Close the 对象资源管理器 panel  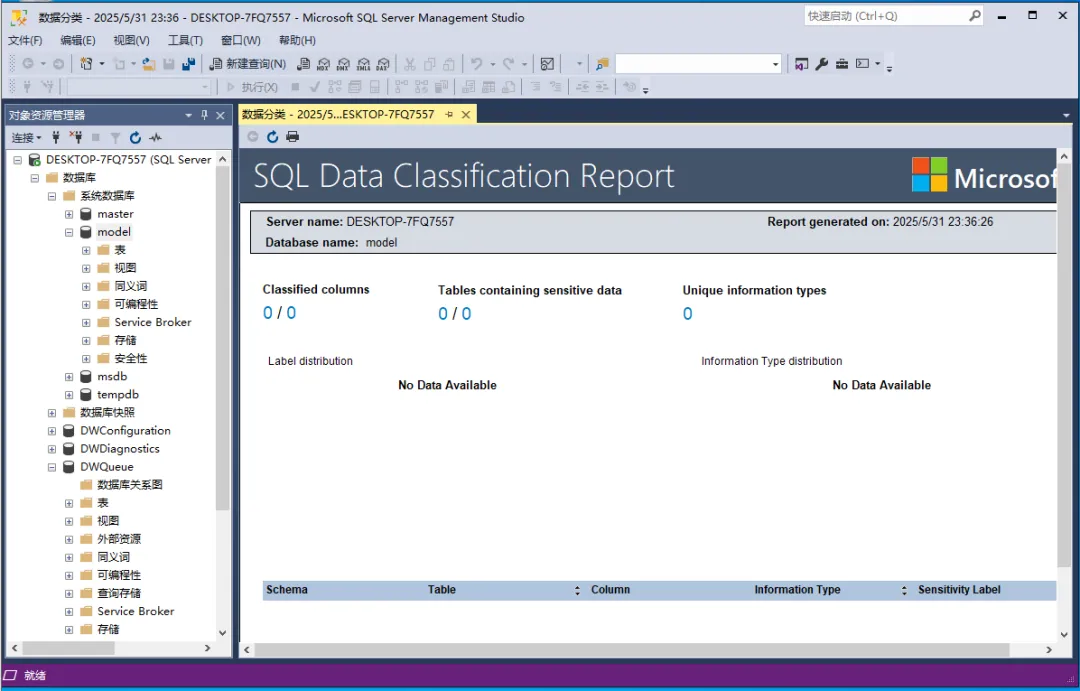click(x=220, y=115)
